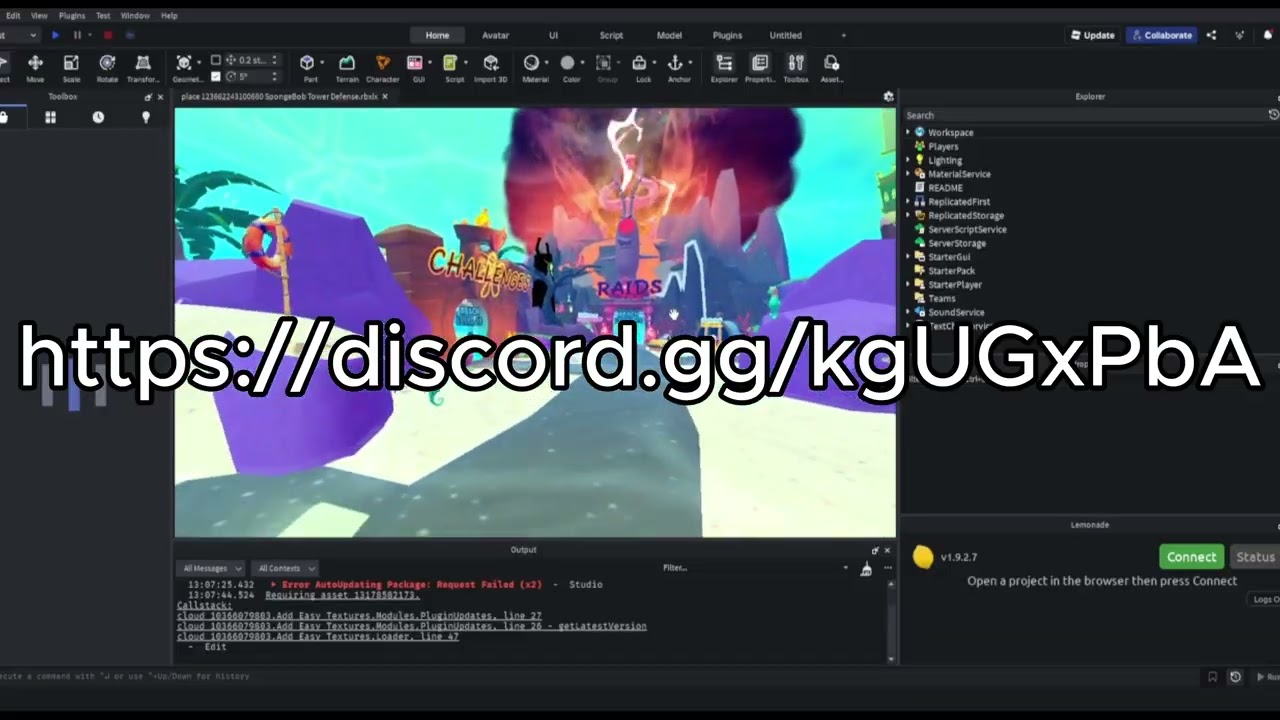Open the Toolbox recent clock icon
Image resolution: width=1280 pixels, height=720 pixels.
coord(98,117)
